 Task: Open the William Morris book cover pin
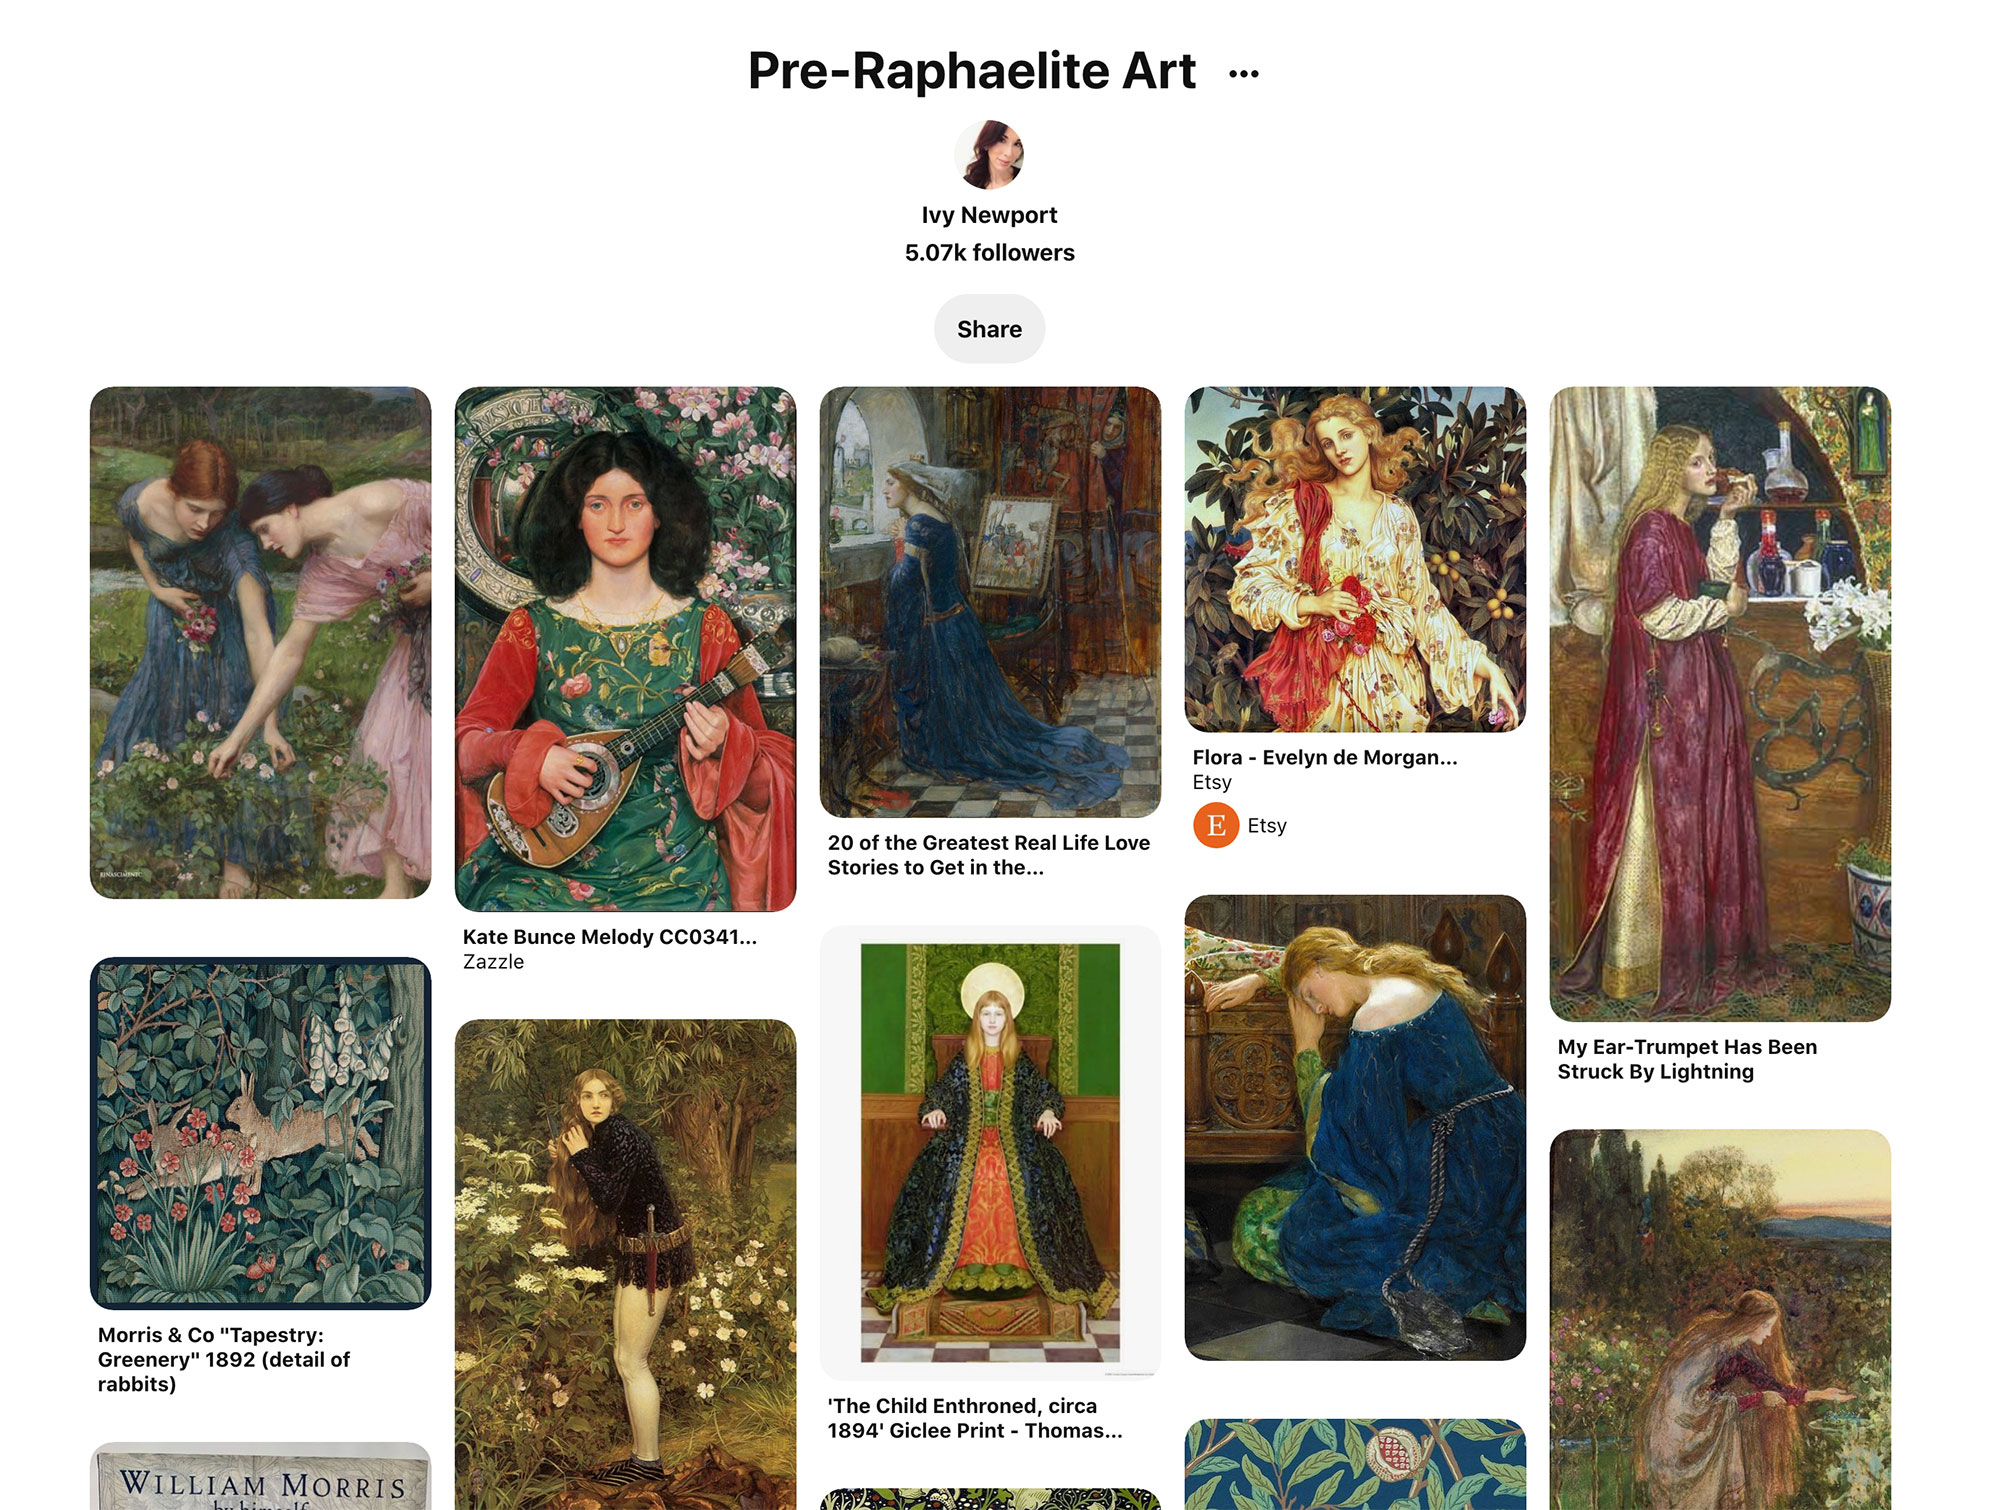tap(260, 1476)
